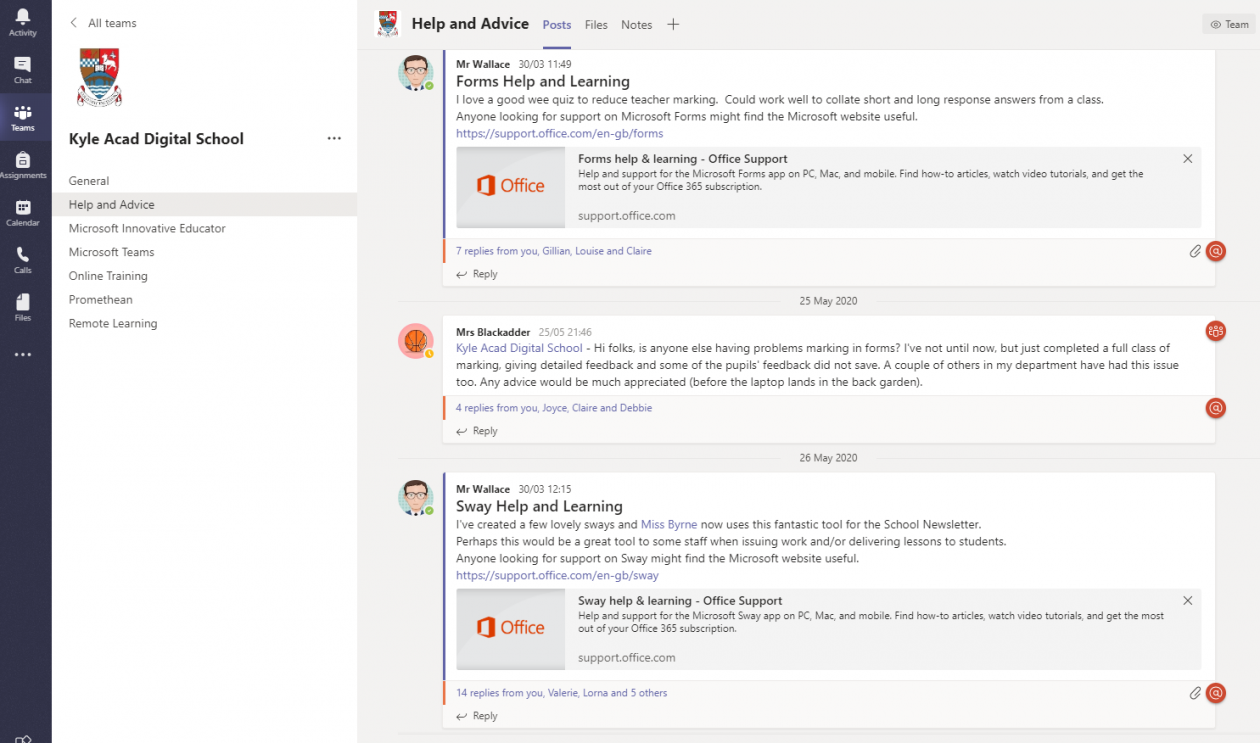Add a new tab with plus icon
The height and width of the screenshot is (743, 1260).
click(x=673, y=25)
